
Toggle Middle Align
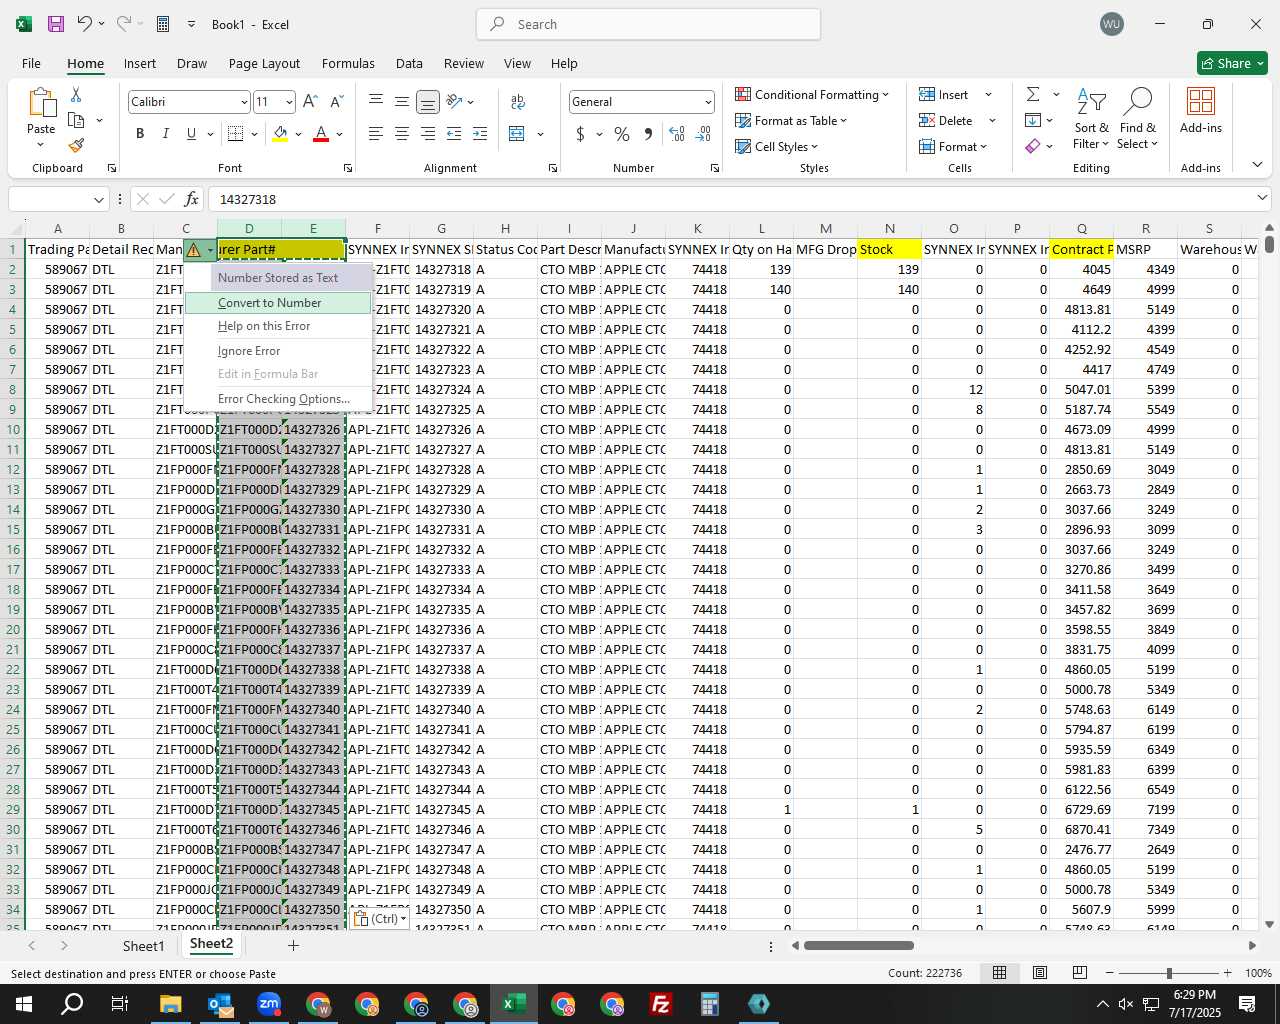[x=402, y=101]
